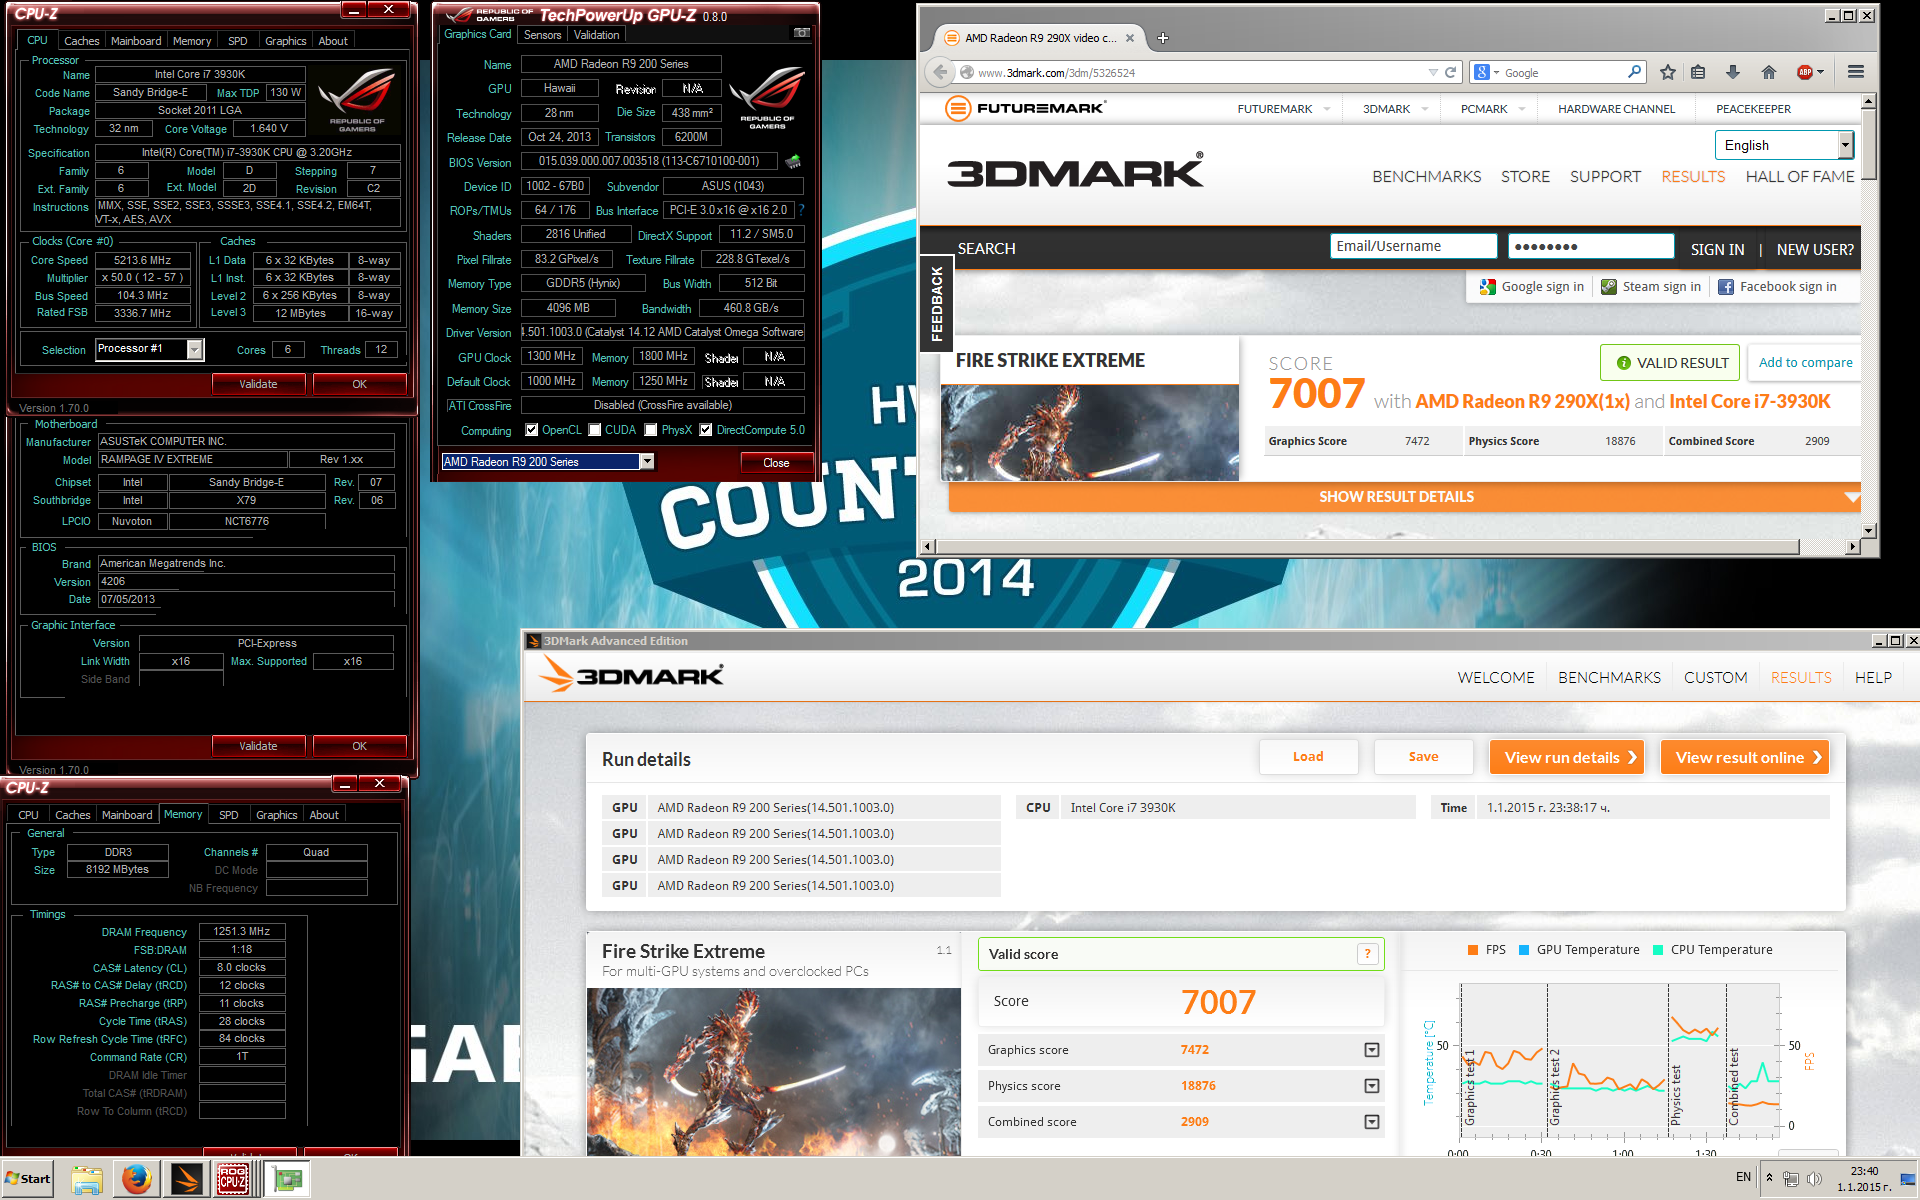Open BENCHMARKS in 3DMark app menu
1920x1200 pixels.
coord(1609,677)
